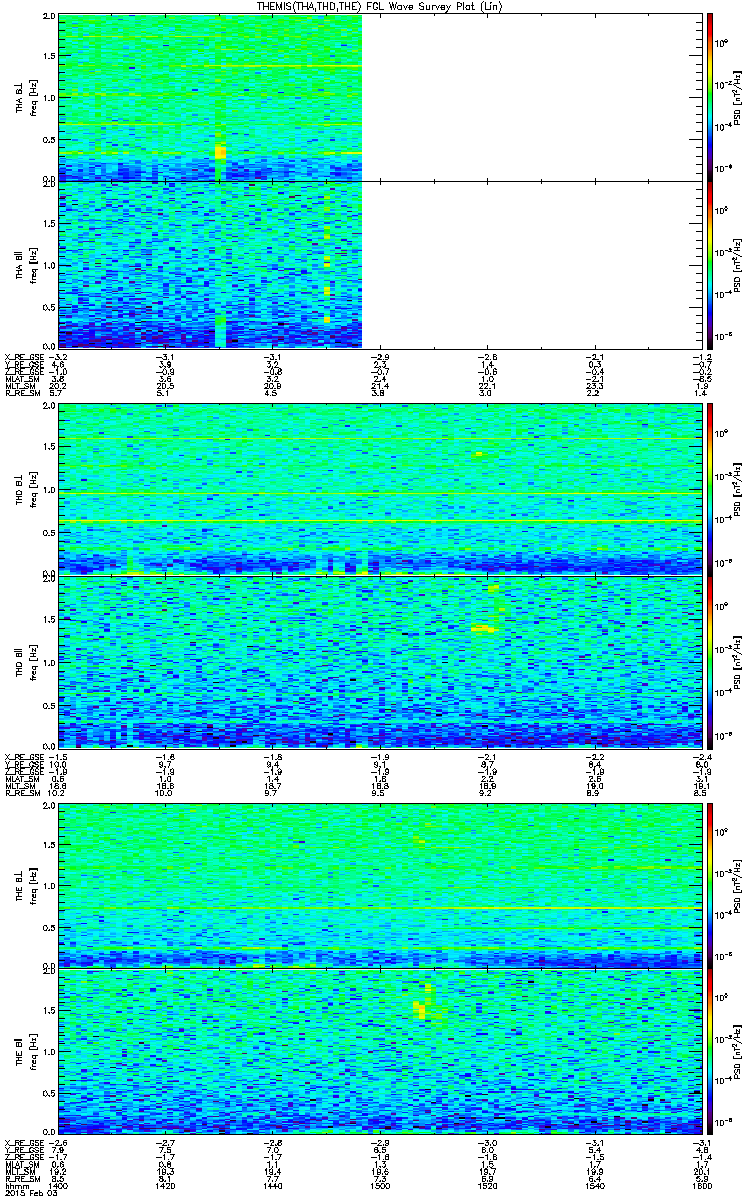The height and width of the screenshot is (1200, 750).
Task: Click the PSD [nT²/Hz] label beside THA B-perpendicular
Action: coord(738,97)
